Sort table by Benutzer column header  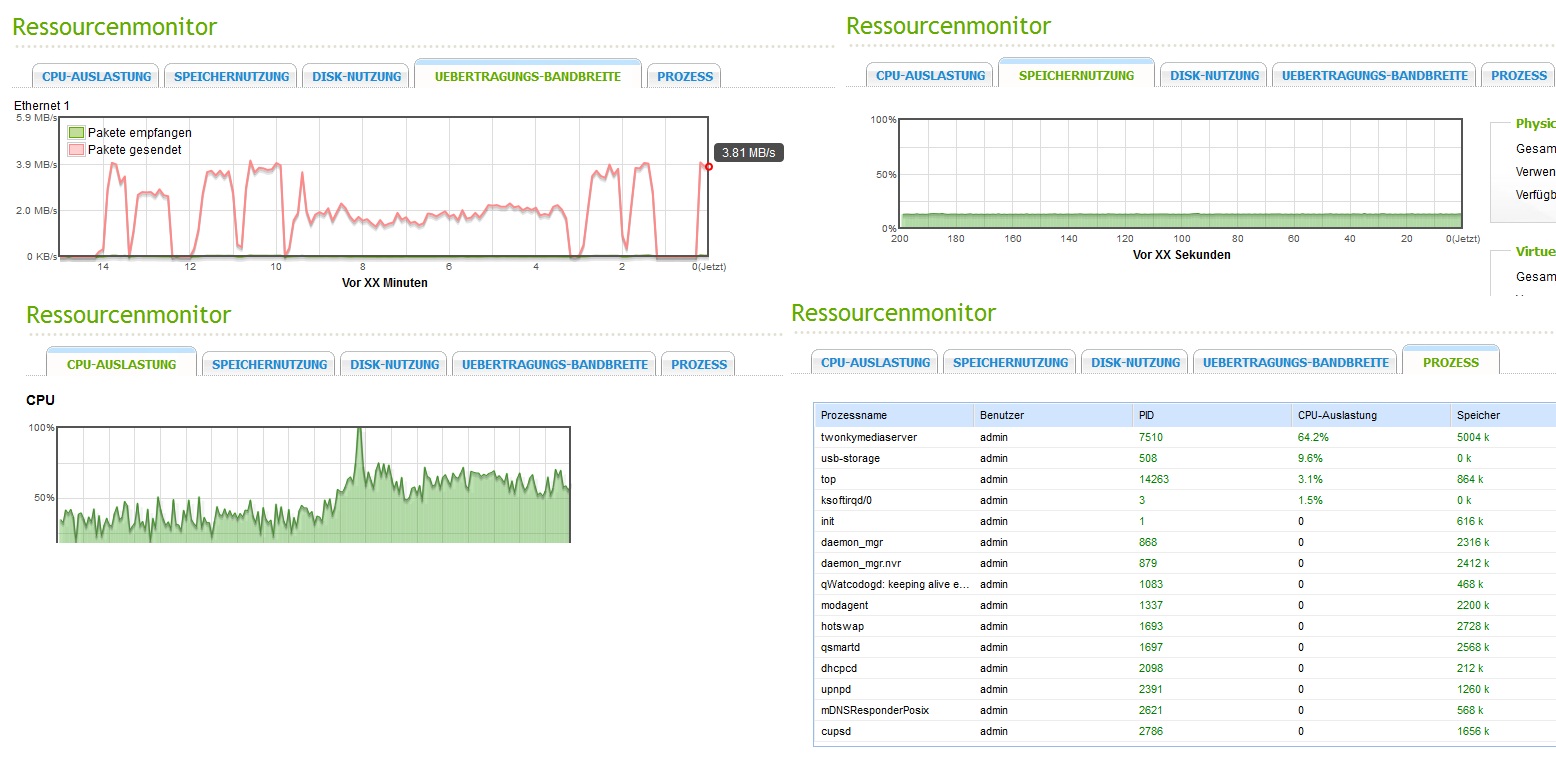[x=1052, y=415]
